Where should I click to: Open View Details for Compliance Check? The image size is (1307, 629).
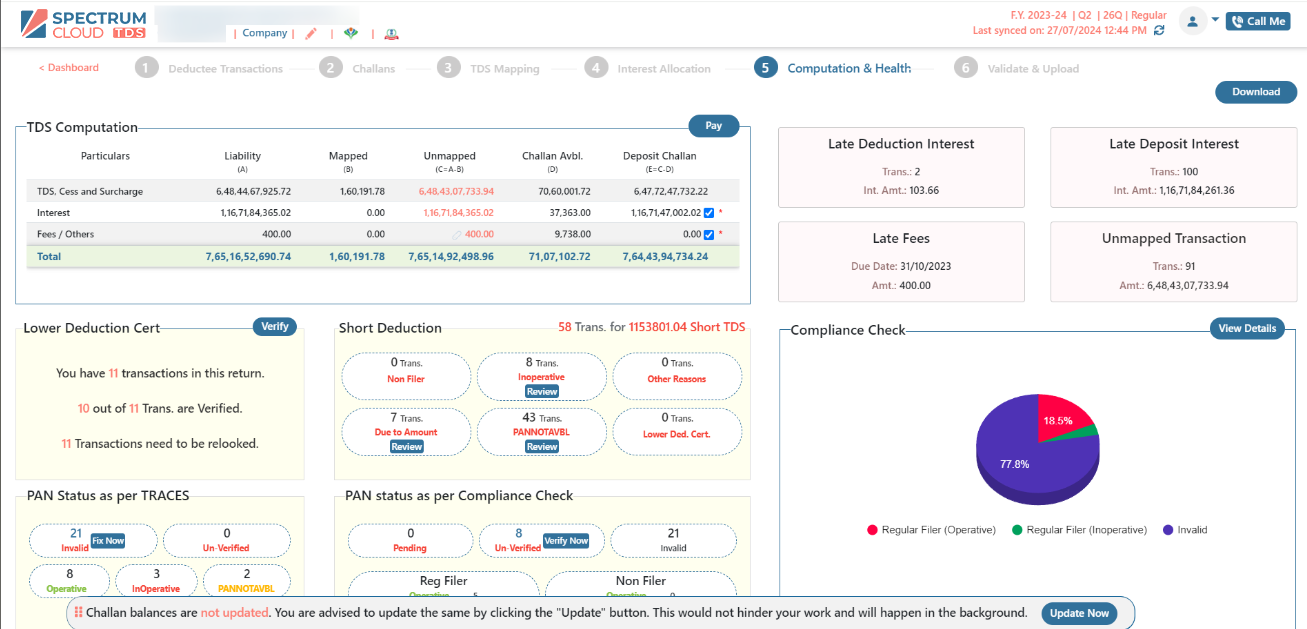coord(1247,329)
